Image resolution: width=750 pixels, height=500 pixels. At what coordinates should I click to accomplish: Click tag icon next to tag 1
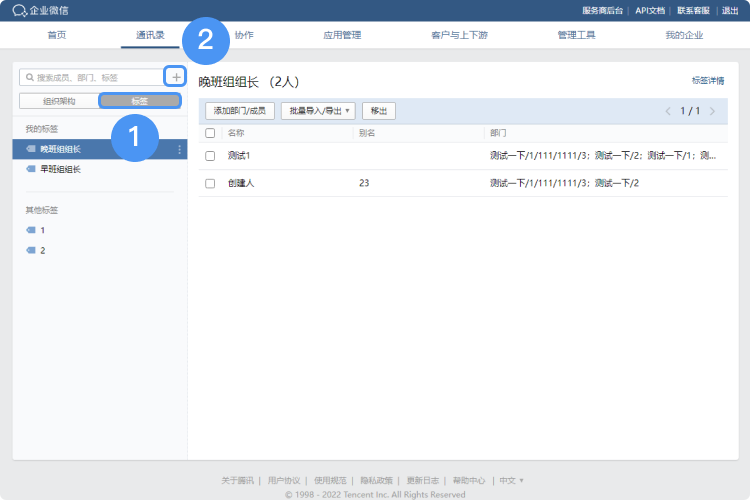[x=31, y=230]
